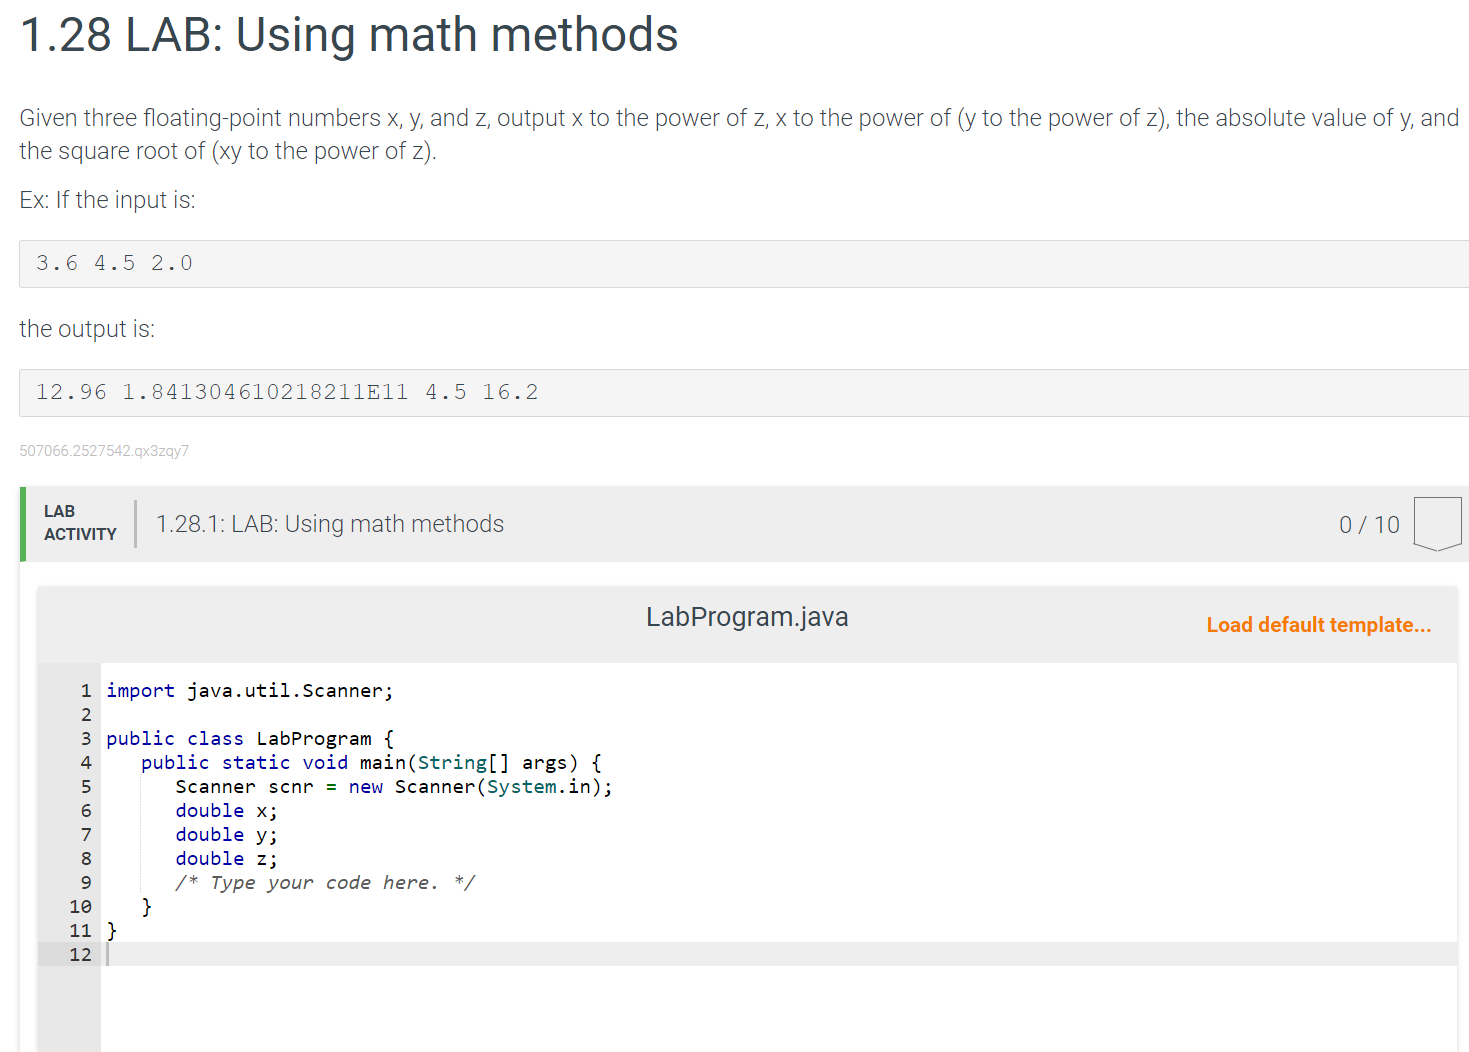Viewport: 1469px width, 1052px height.
Task: Click the import java.util.Scanner line
Action: [250, 690]
